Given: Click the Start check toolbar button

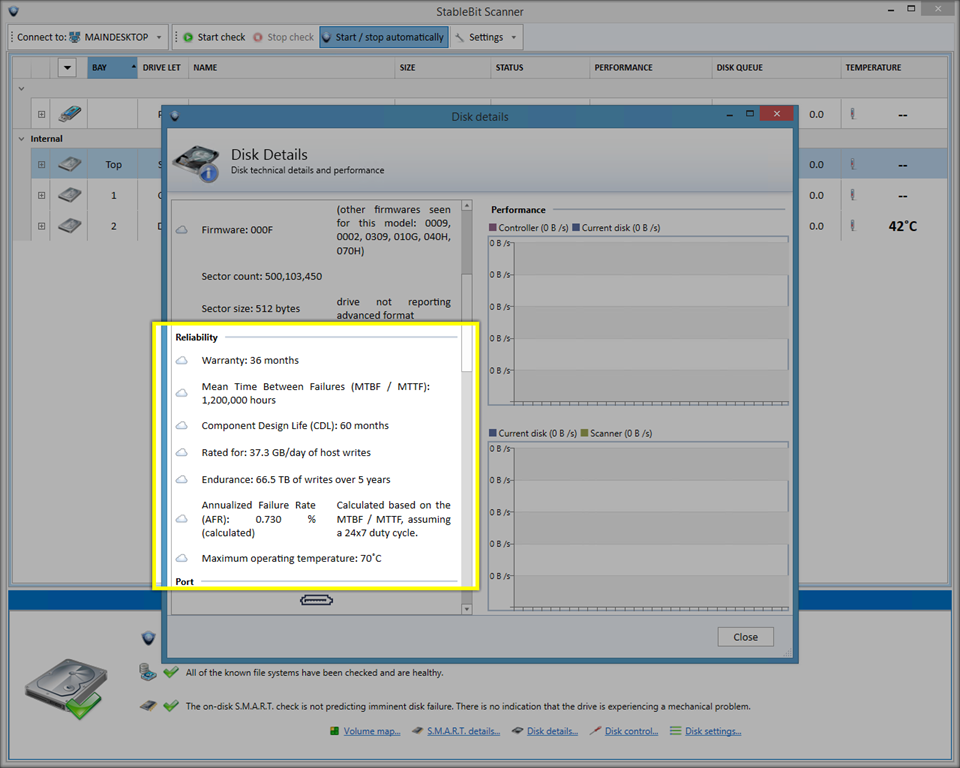Looking at the screenshot, I should pyautogui.click(x=214, y=37).
